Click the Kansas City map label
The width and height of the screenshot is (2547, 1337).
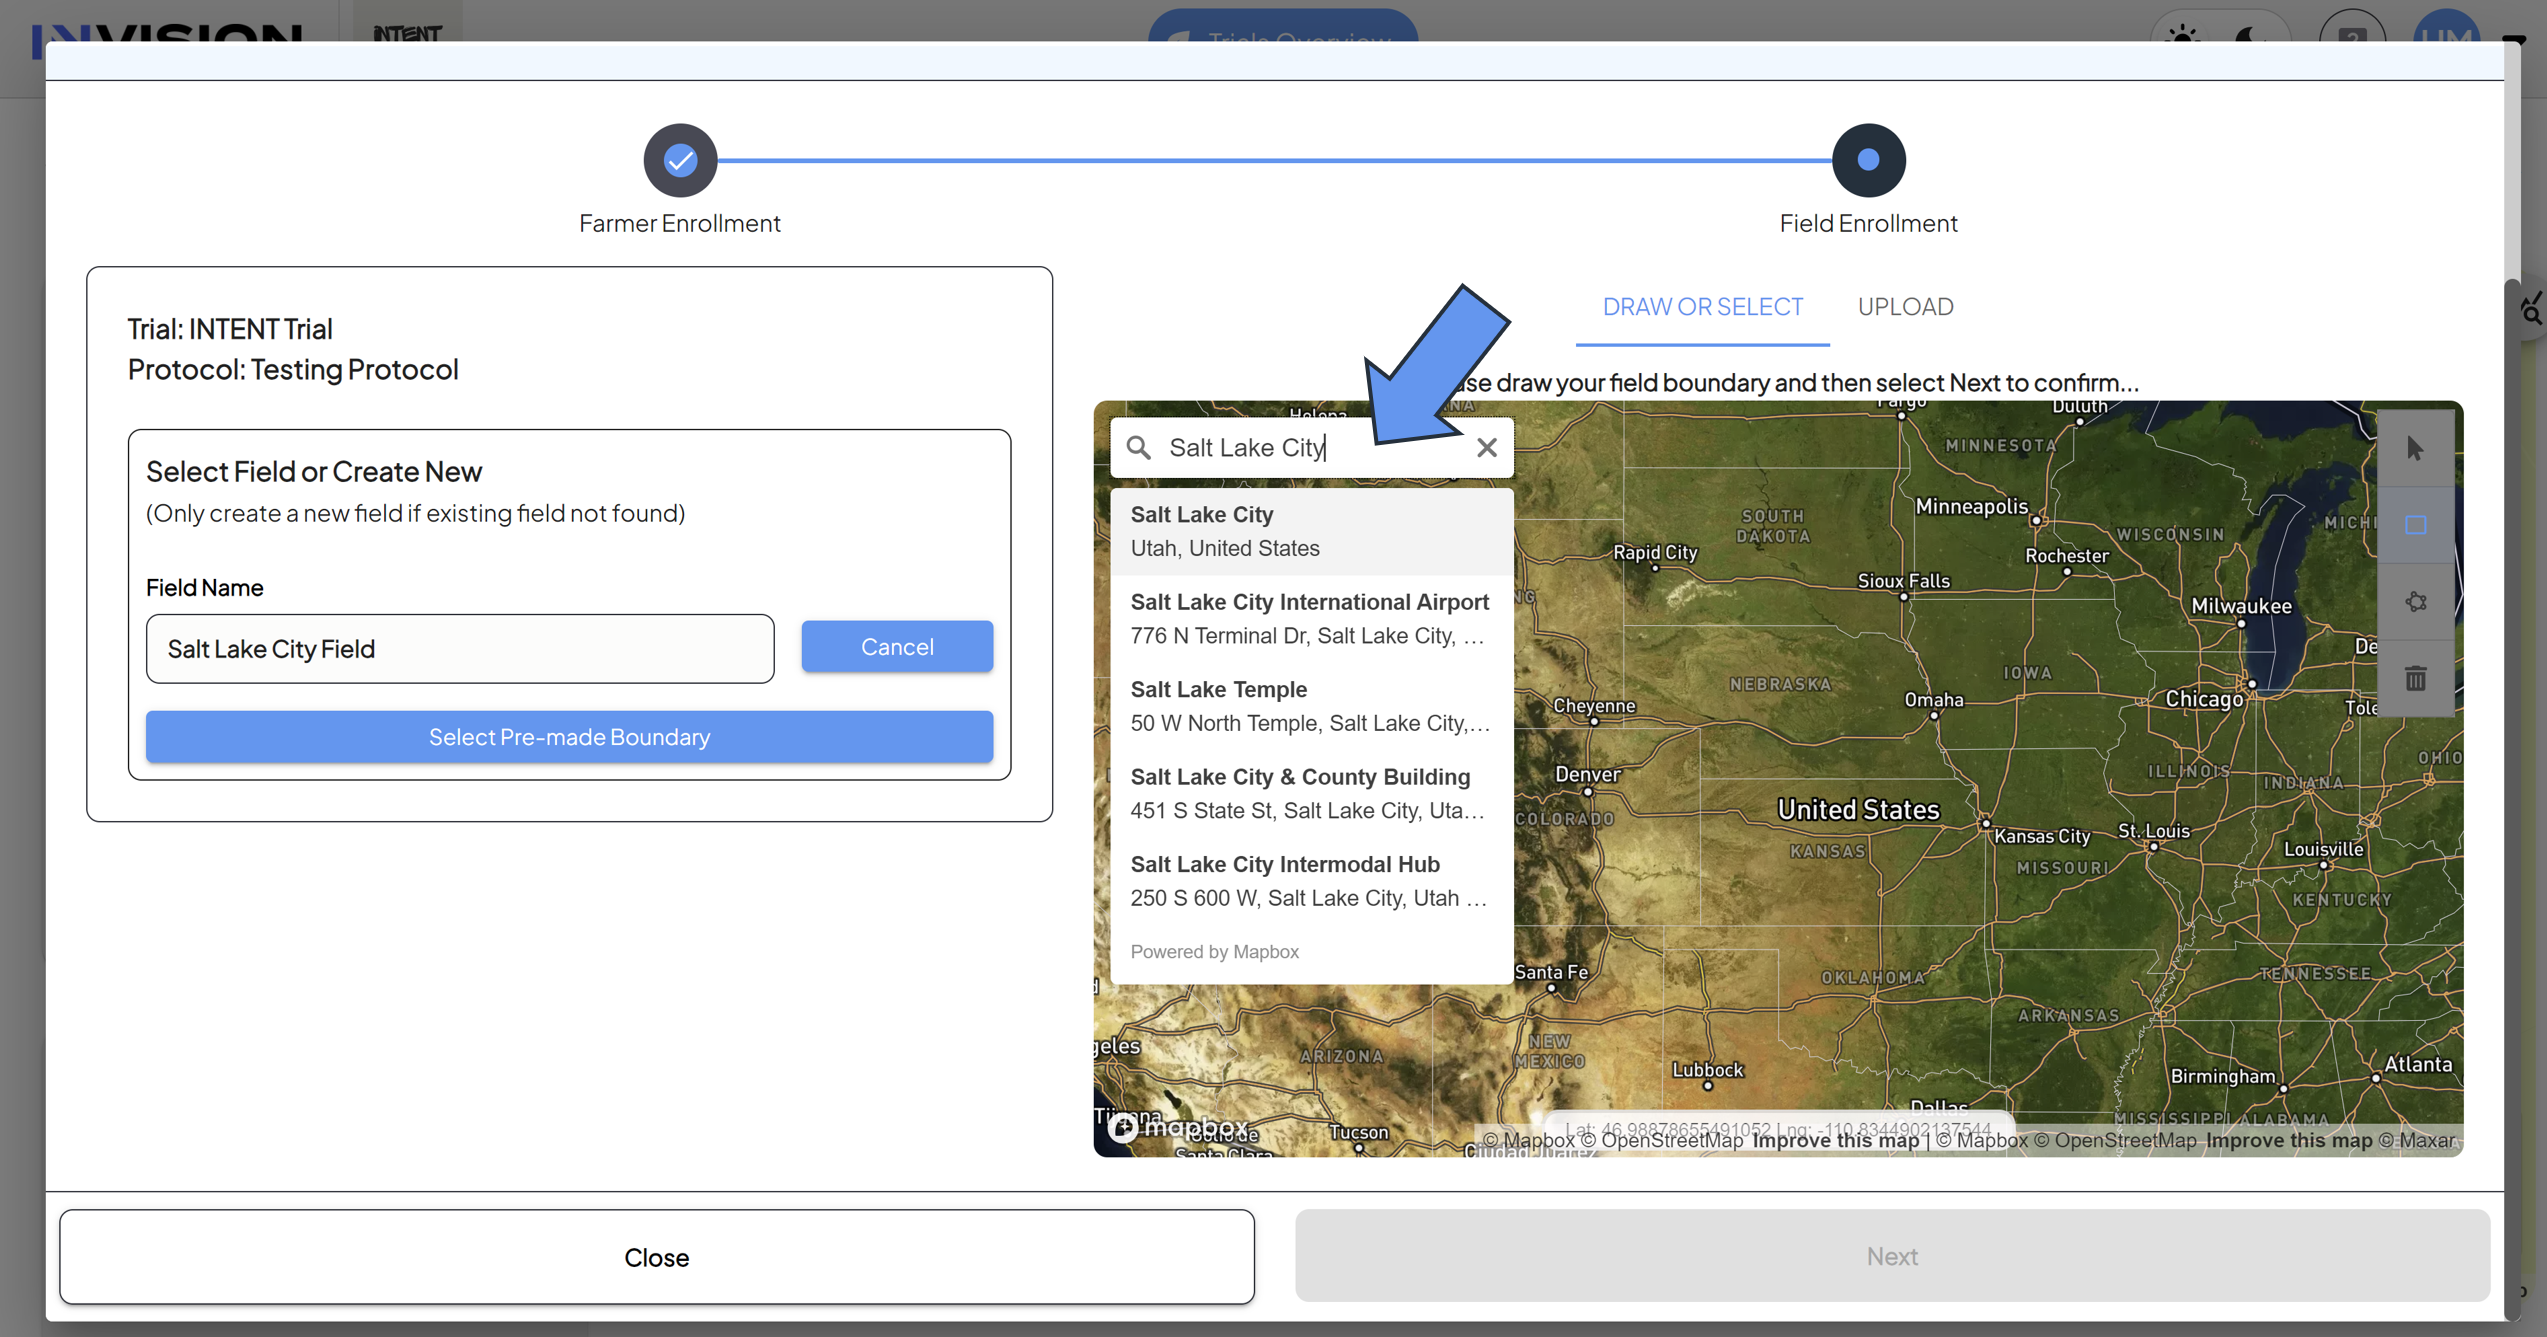pos(2042,836)
